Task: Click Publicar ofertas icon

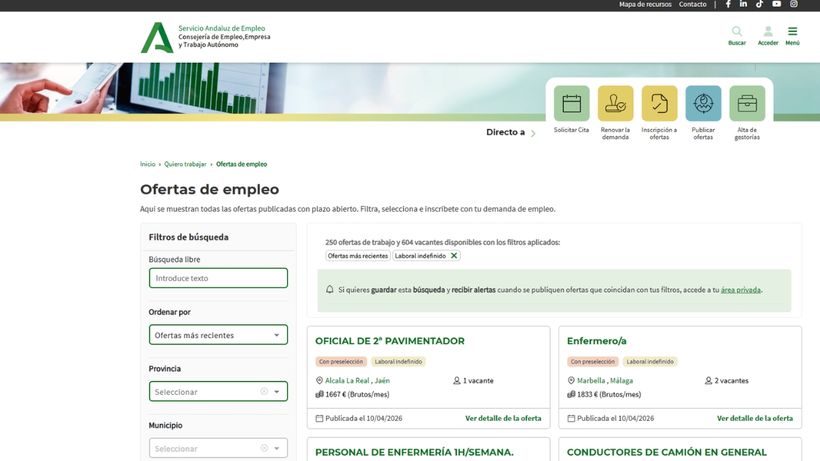Action: point(703,103)
